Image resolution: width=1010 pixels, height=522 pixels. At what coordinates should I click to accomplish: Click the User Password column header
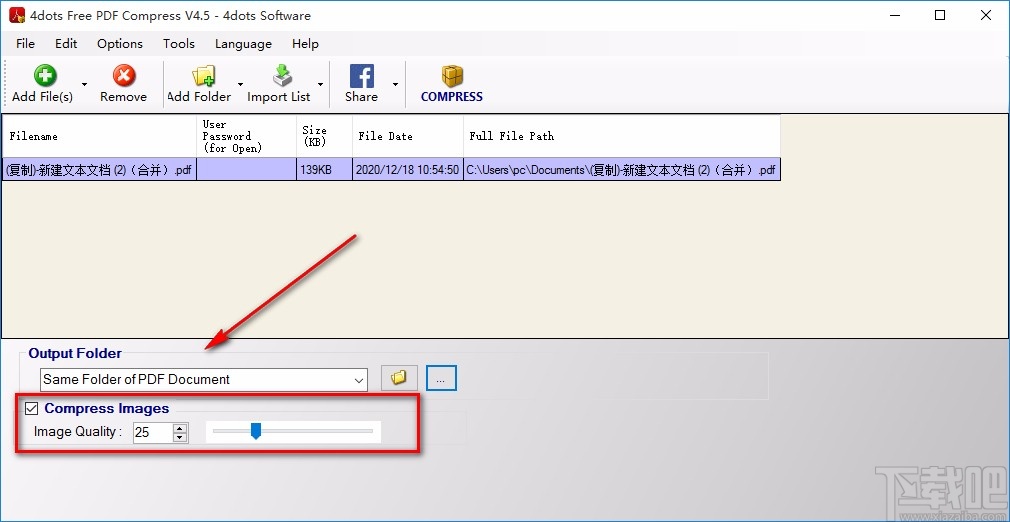tap(247, 136)
